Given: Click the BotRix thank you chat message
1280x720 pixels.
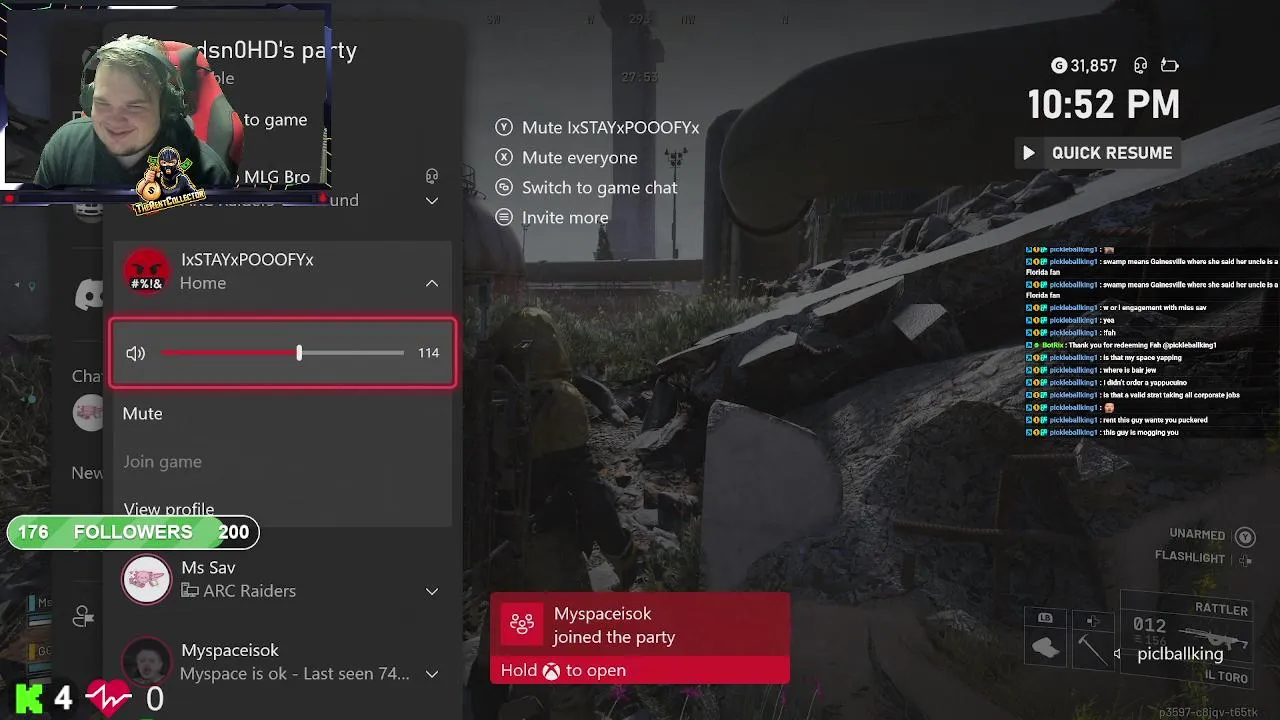Looking at the screenshot, I should point(1122,345).
